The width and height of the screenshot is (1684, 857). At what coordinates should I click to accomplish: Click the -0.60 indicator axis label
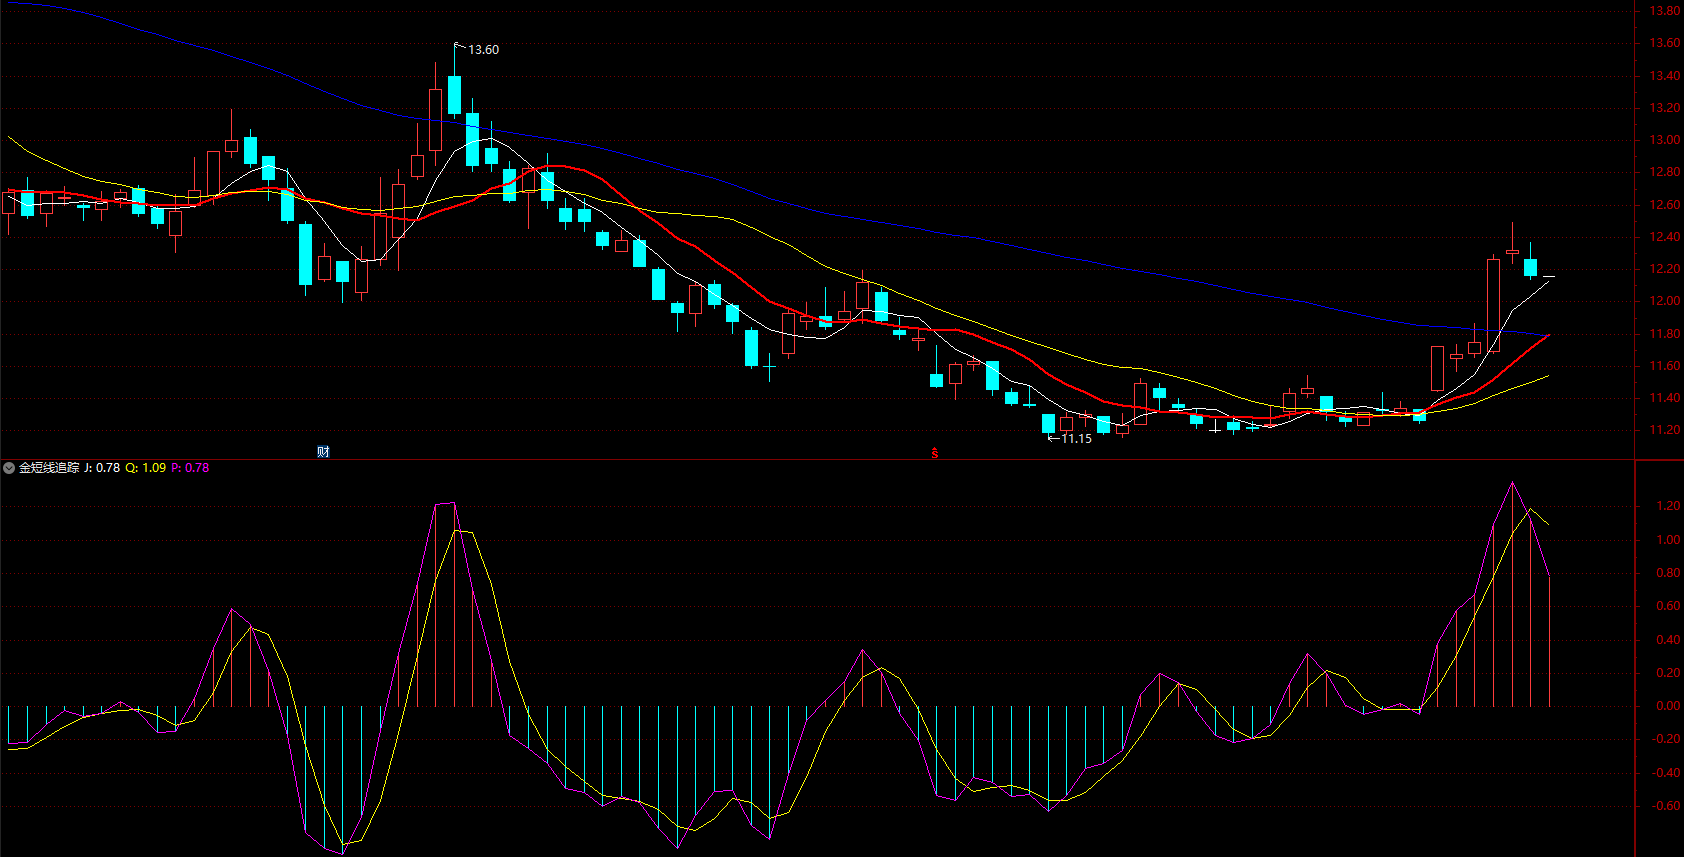[x=1666, y=806]
